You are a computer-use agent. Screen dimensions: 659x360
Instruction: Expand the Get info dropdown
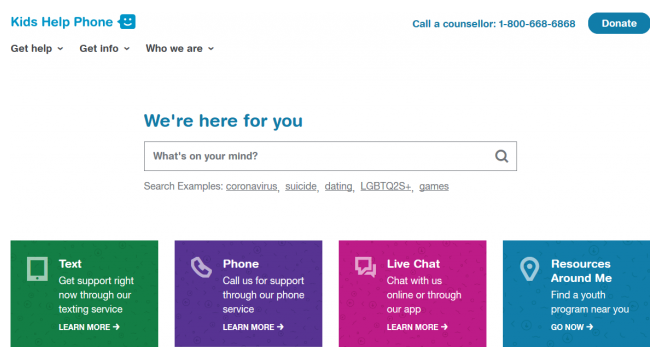coord(105,49)
